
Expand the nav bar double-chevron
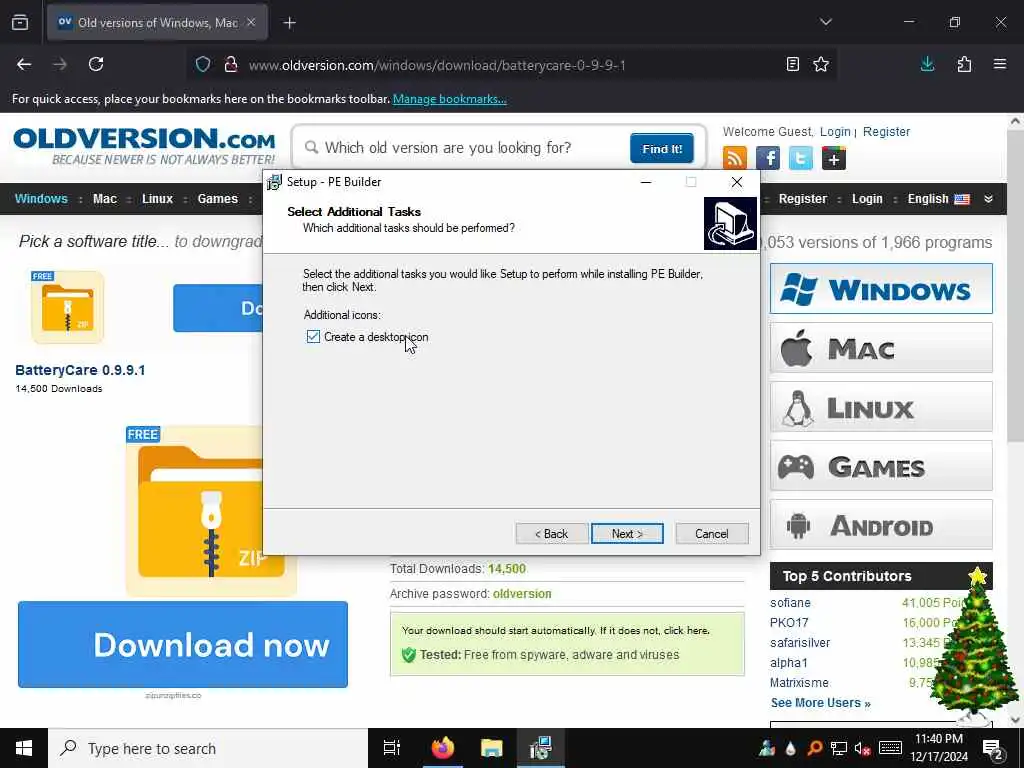988,199
